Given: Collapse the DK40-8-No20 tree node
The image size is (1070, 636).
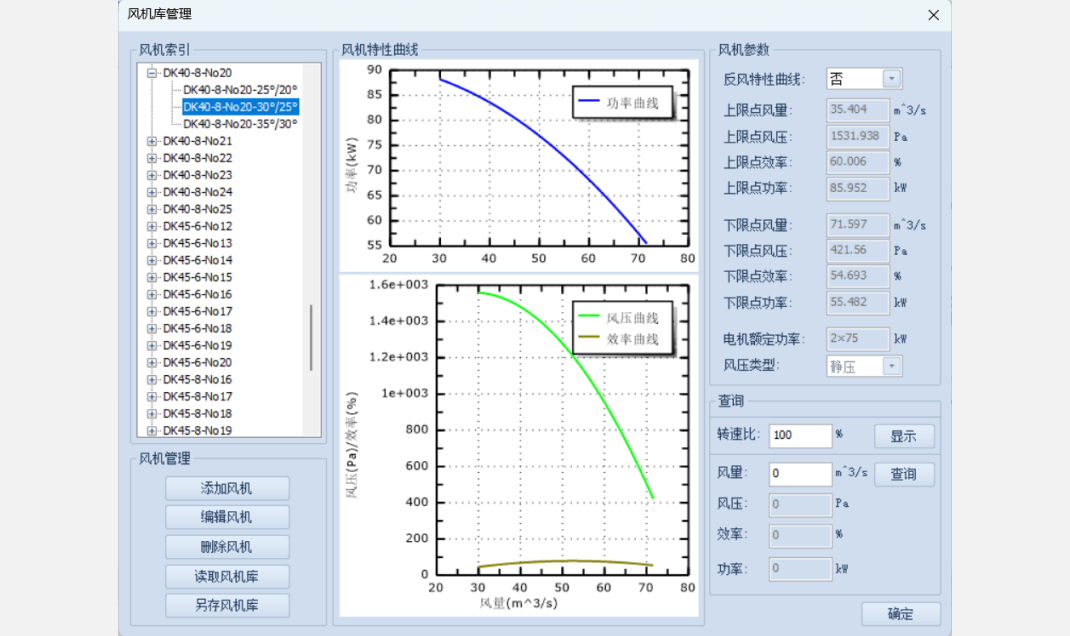Looking at the screenshot, I should 152,72.
